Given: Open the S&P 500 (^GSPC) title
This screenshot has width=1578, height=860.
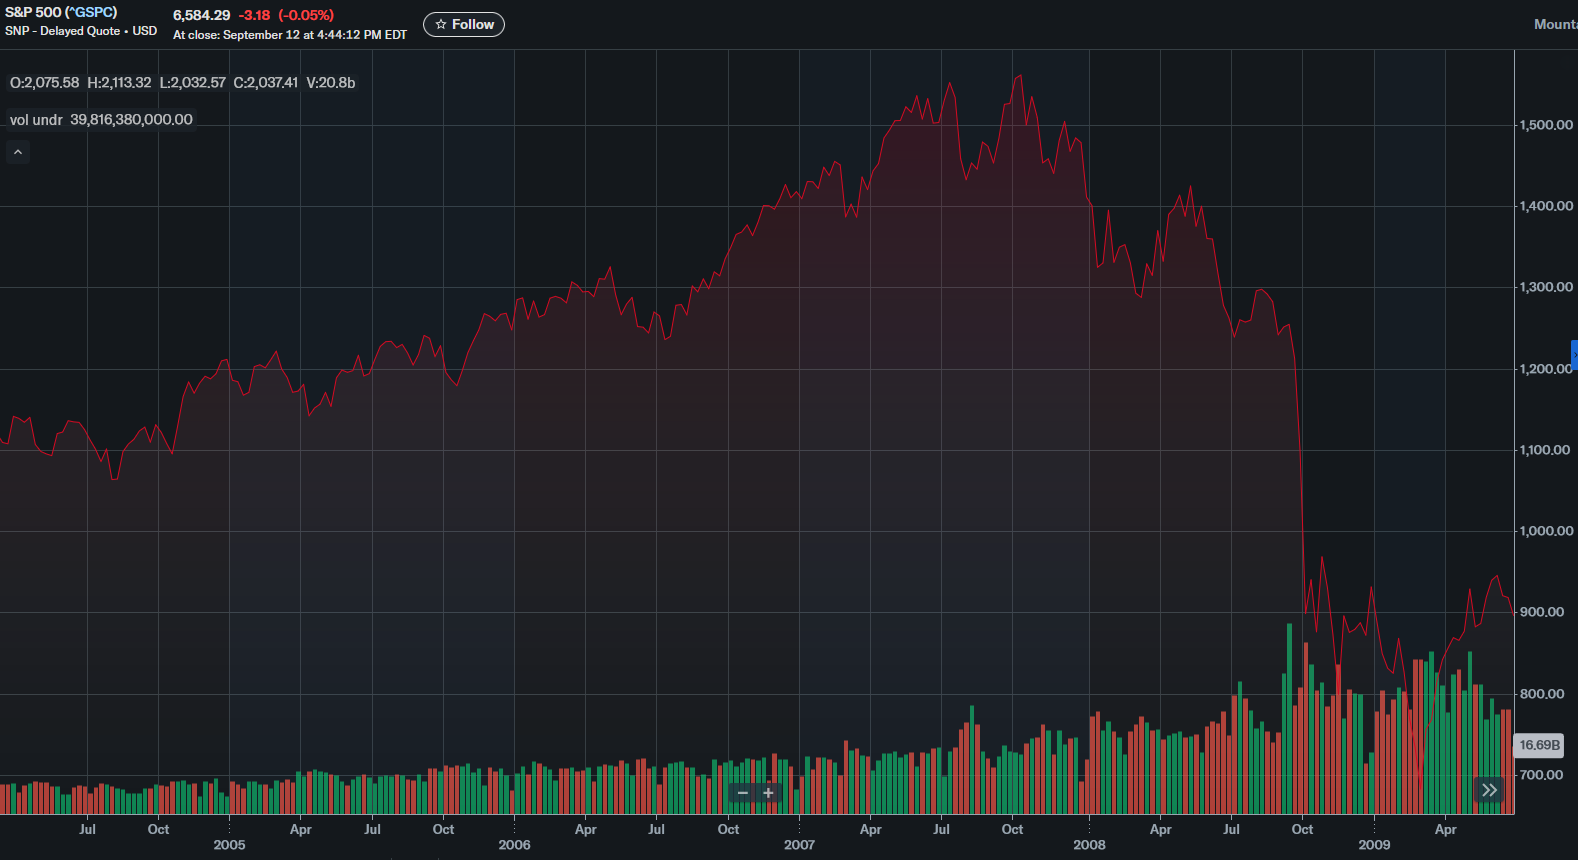Looking at the screenshot, I should (x=61, y=12).
